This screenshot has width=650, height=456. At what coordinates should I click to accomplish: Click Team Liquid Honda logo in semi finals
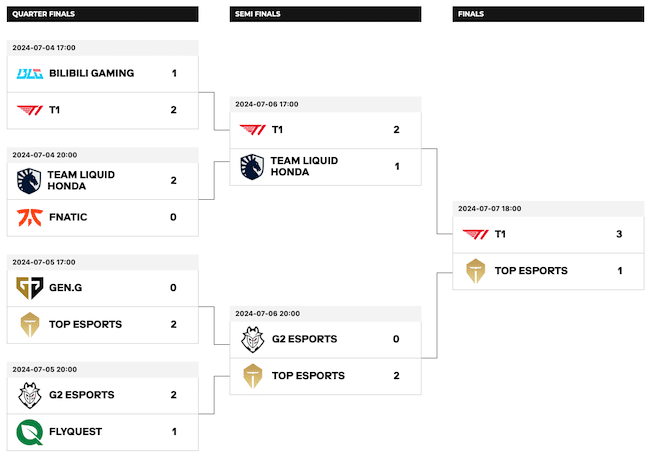pos(252,167)
